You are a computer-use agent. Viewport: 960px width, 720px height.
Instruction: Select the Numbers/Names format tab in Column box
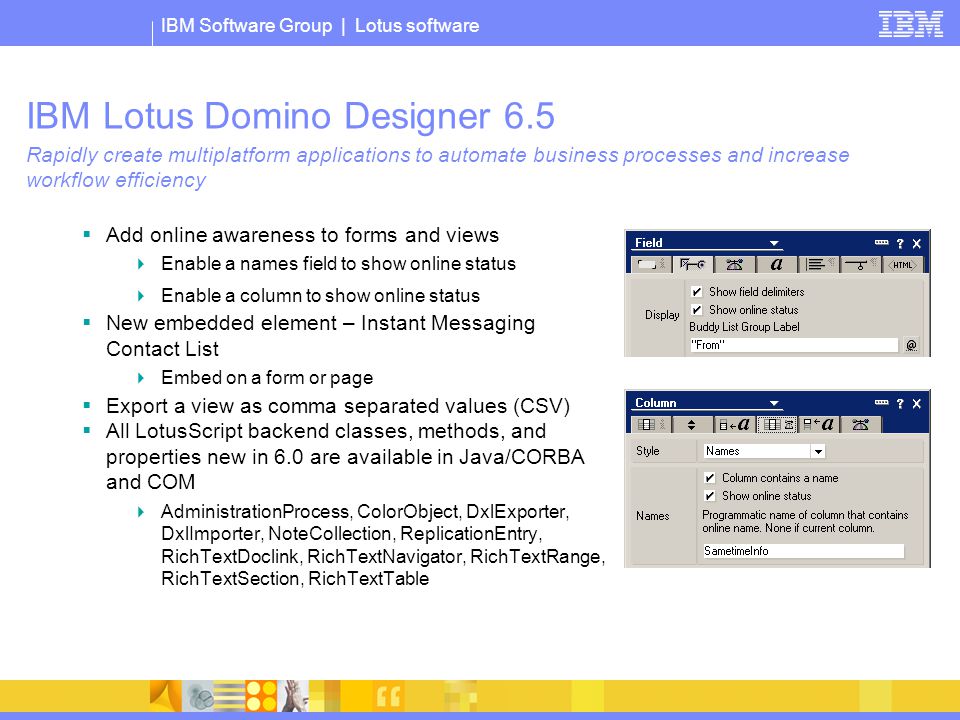pos(776,424)
